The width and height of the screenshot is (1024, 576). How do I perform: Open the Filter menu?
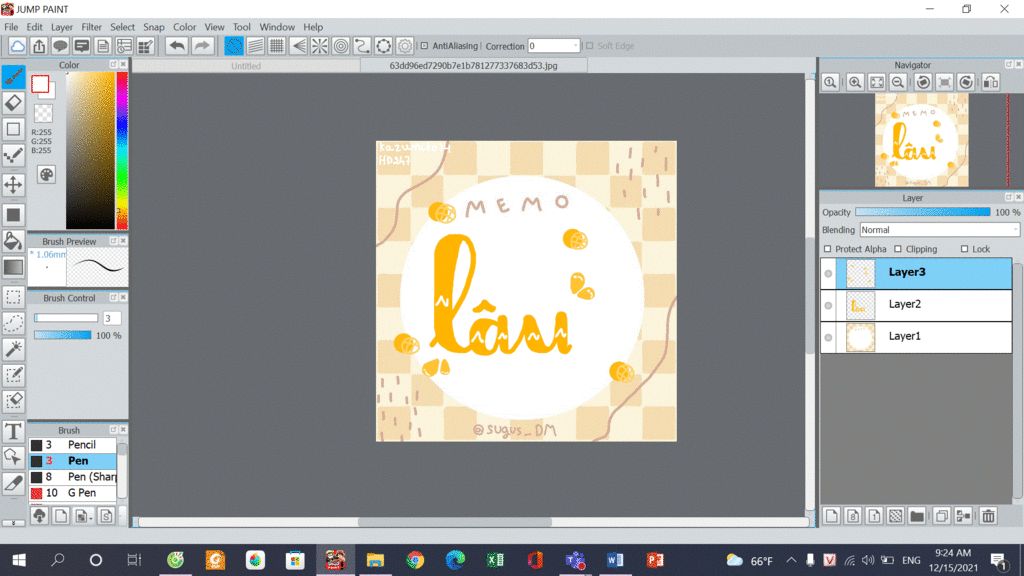tap(91, 27)
